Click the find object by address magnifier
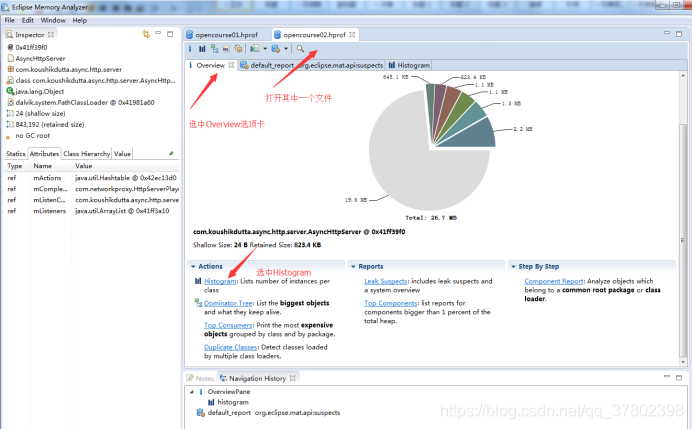 pos(300,49)
